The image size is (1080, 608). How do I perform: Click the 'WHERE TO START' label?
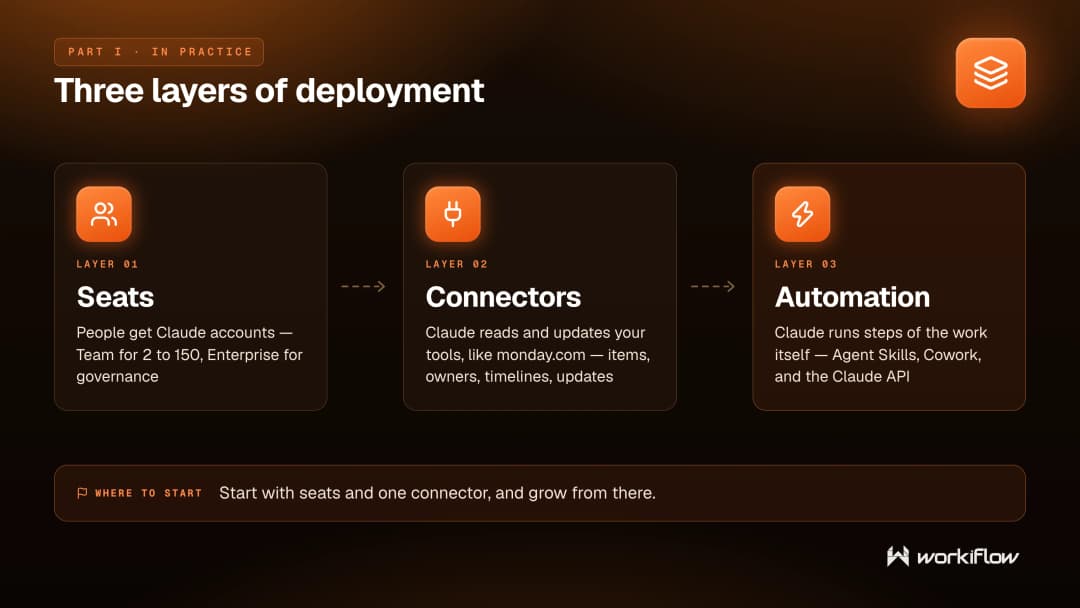148,493
